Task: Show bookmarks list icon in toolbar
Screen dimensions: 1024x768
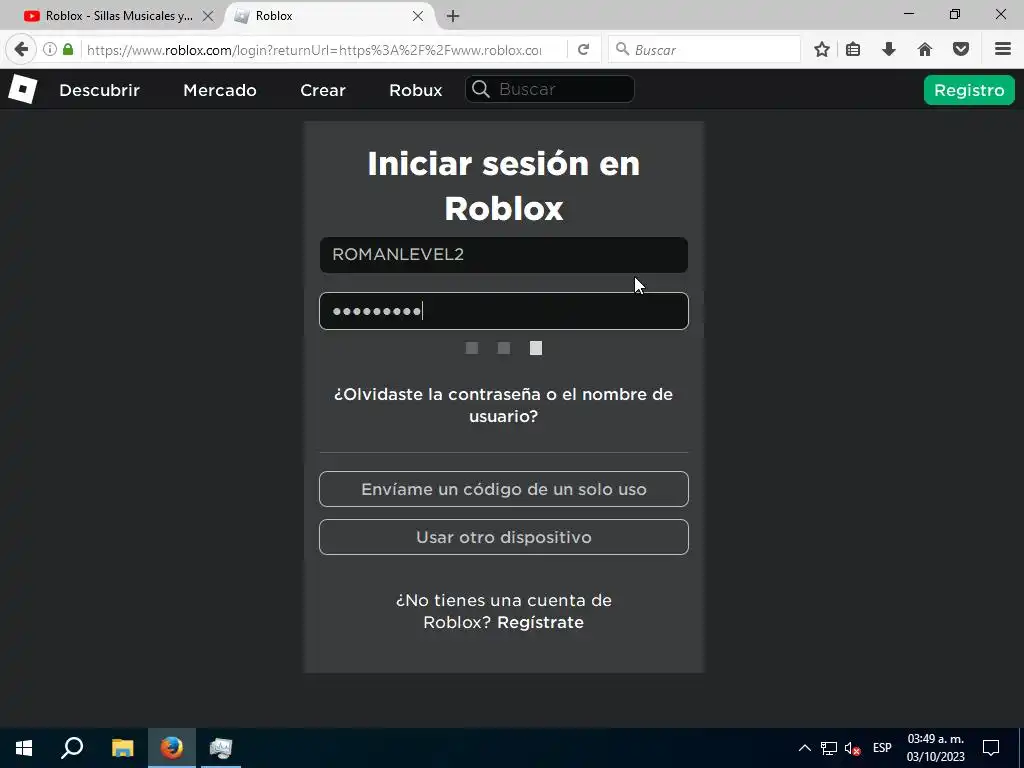Action: click(853, 49)
